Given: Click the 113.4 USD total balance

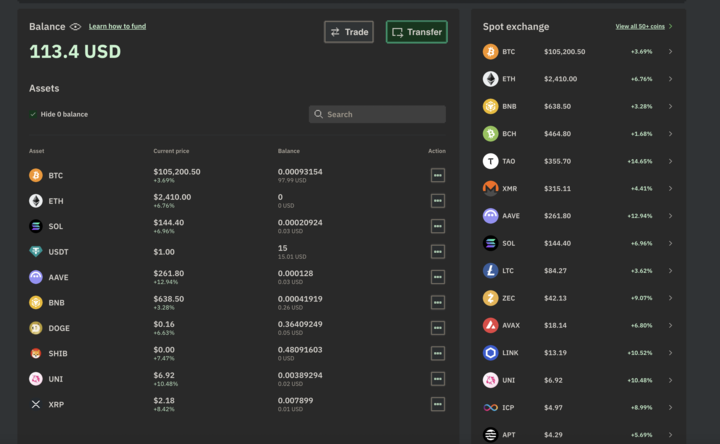Looking at the screenshot, I should 75,51.
